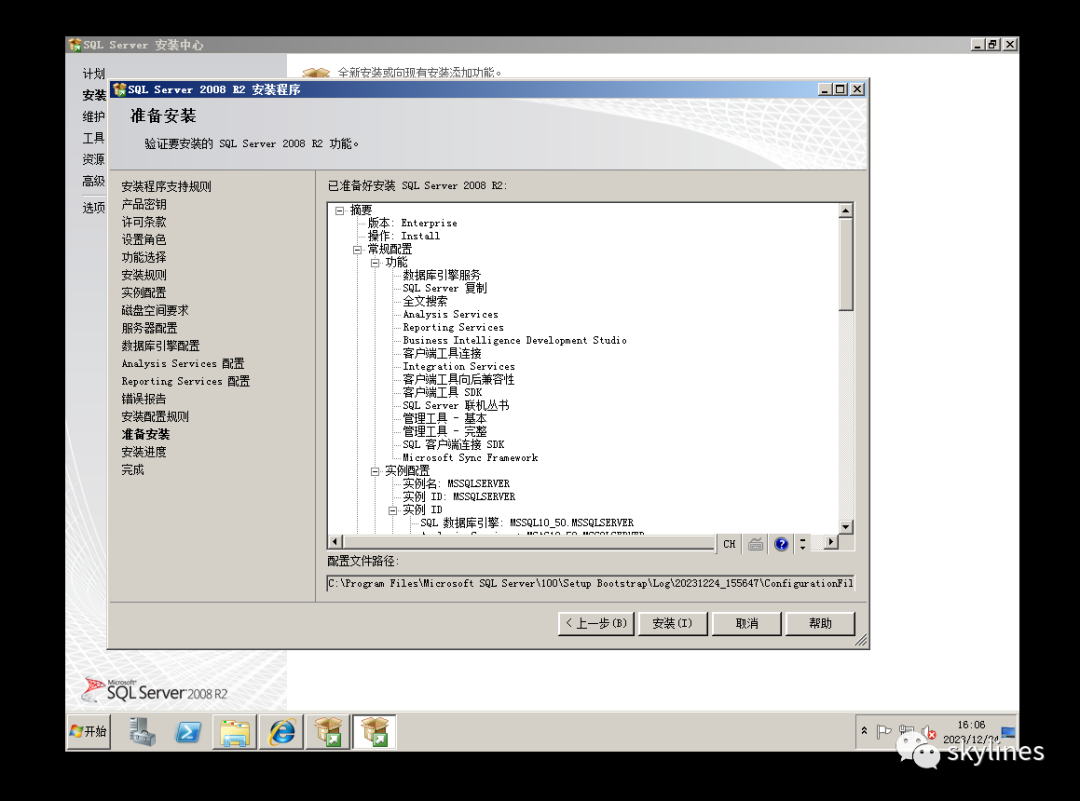Open 高级 tab in 安装中心 window

(94, 181)
